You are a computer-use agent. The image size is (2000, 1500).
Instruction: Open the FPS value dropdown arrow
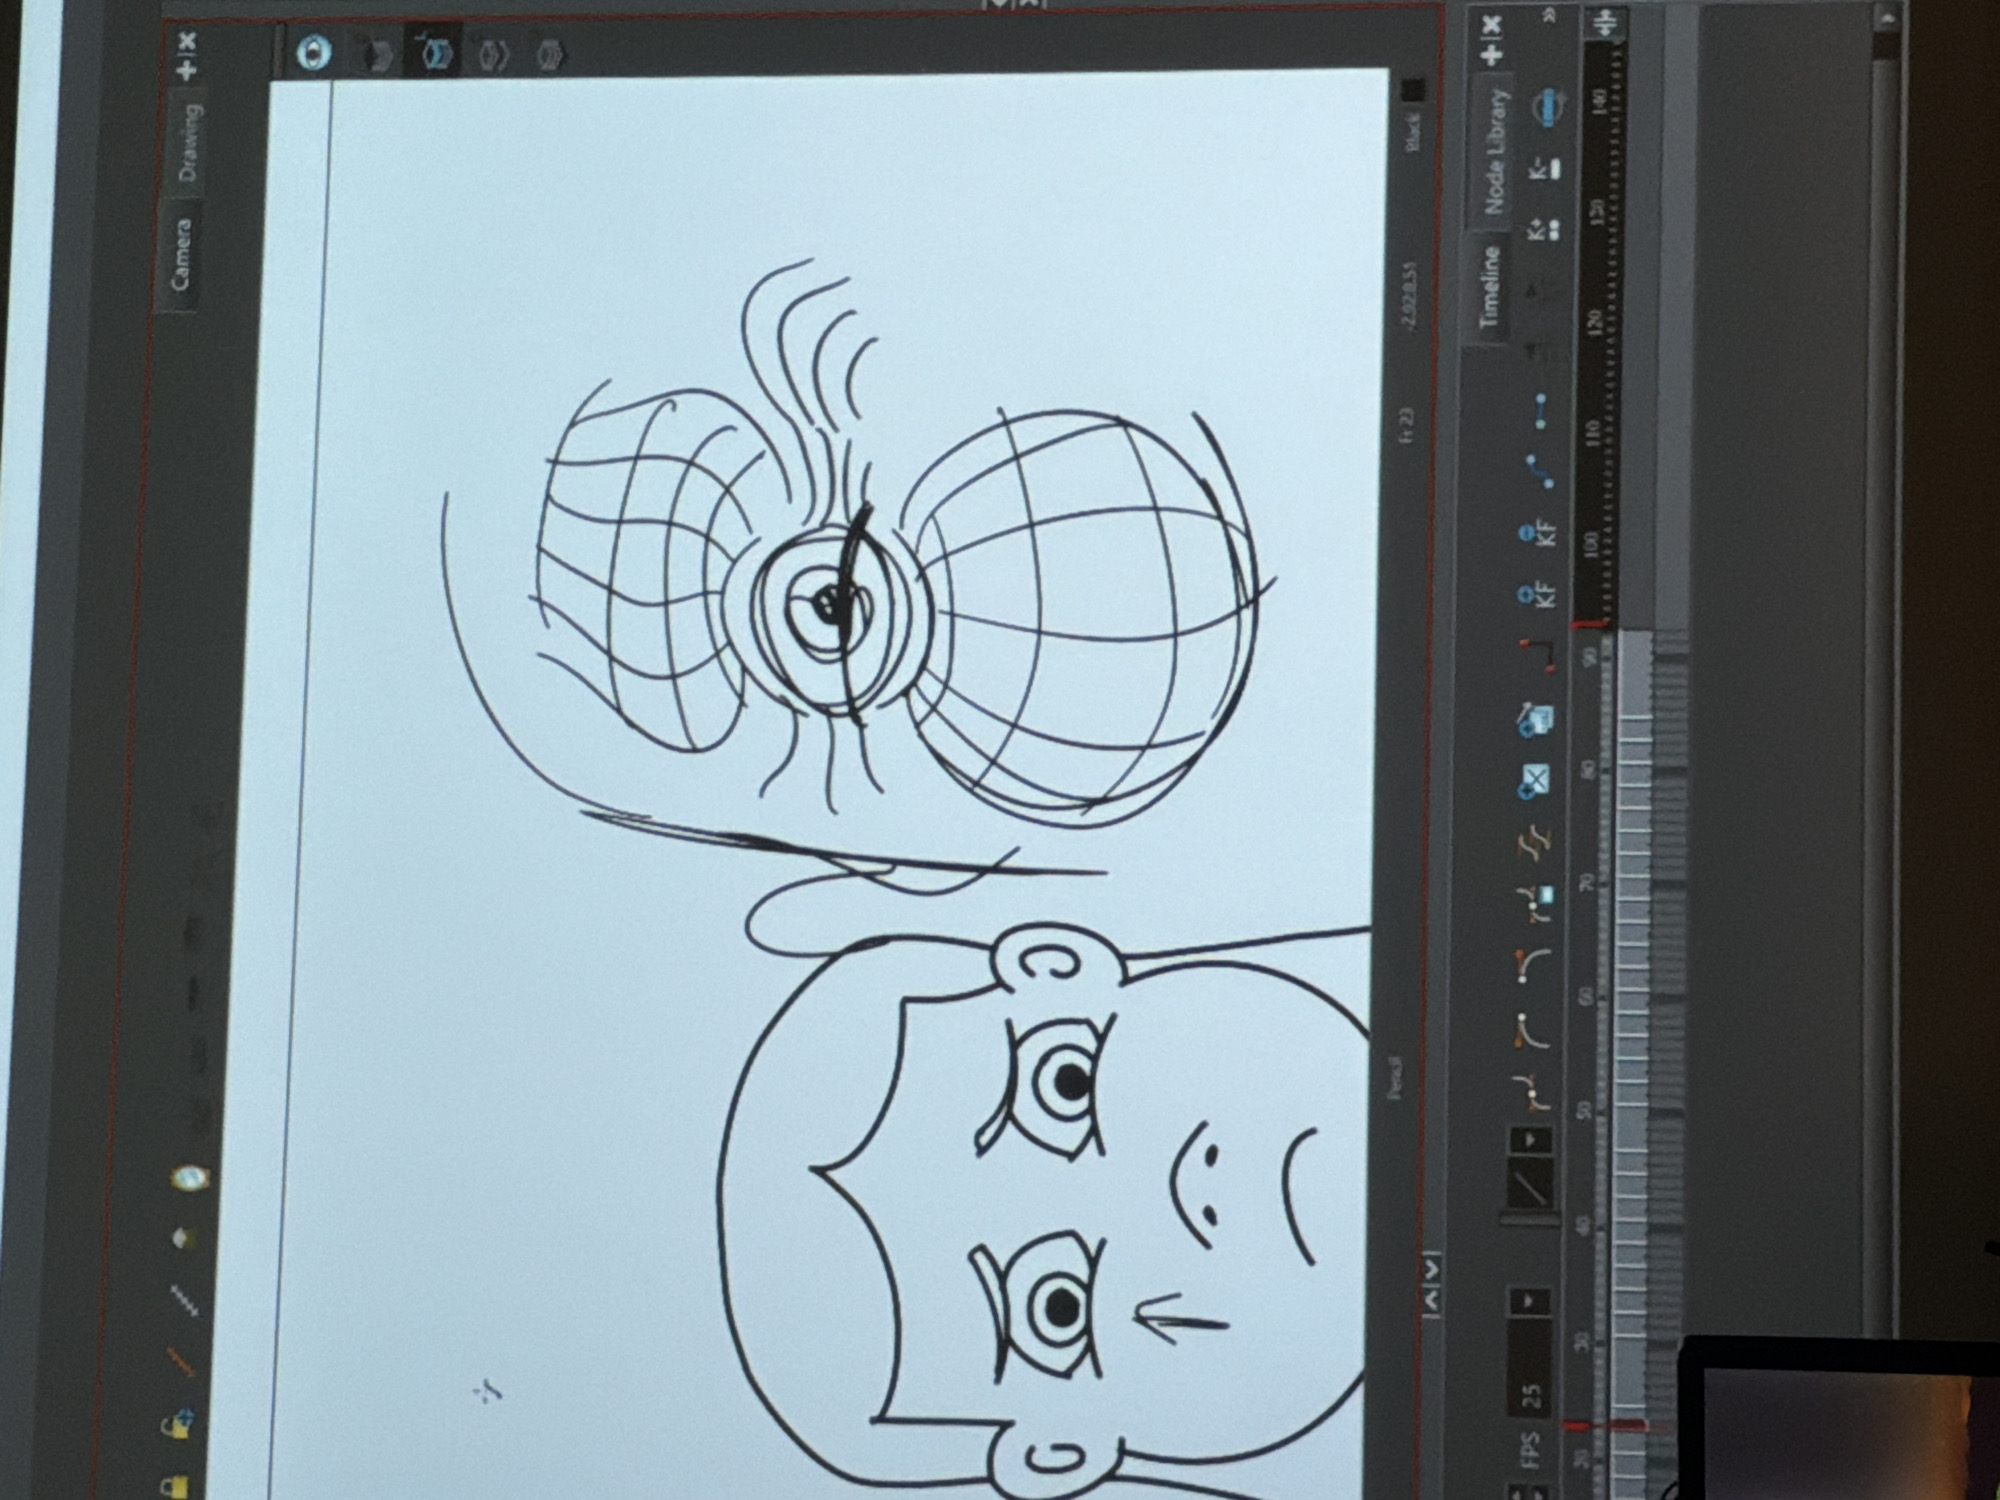pyautogui.click(x=1528, y=1301)
